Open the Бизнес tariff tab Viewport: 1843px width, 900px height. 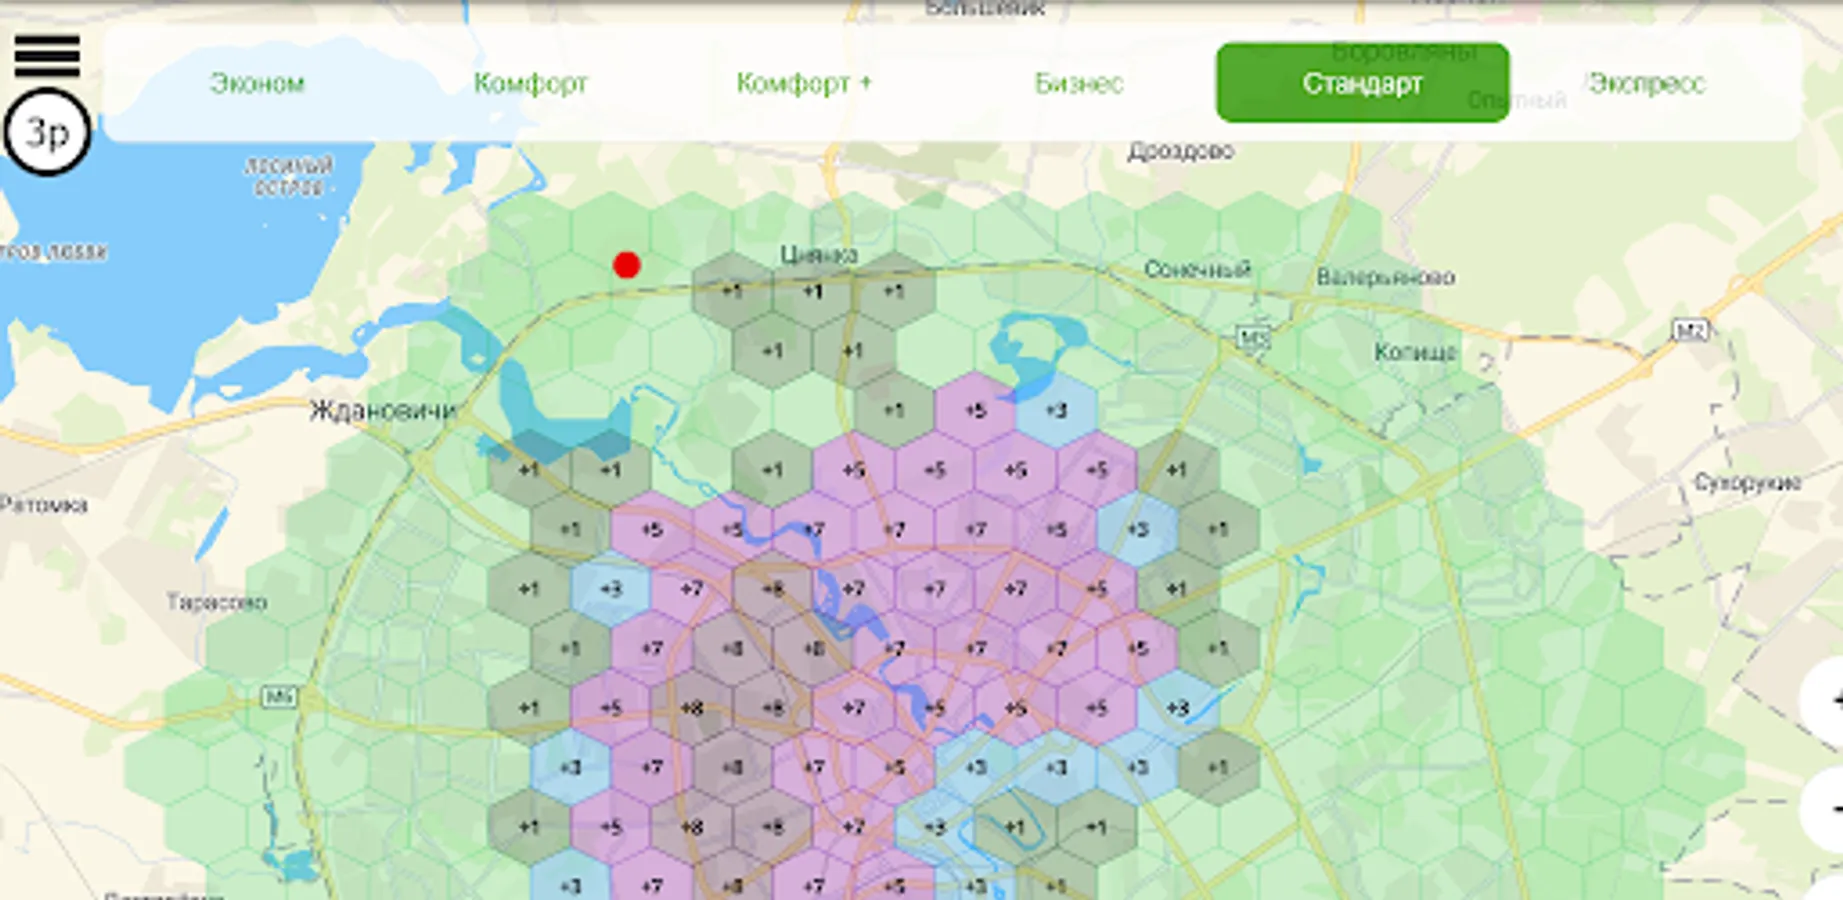tap(1079, 83)
